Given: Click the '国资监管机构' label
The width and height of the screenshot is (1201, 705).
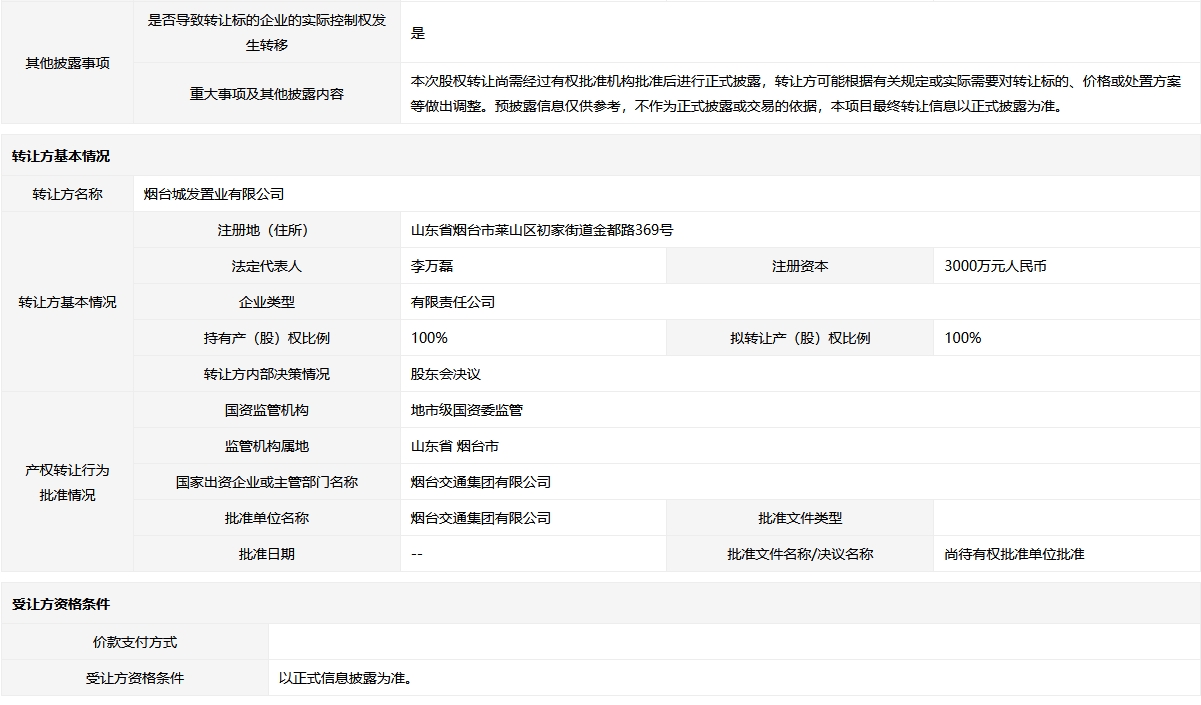Looking at the screenshot, I should [266, 410].
